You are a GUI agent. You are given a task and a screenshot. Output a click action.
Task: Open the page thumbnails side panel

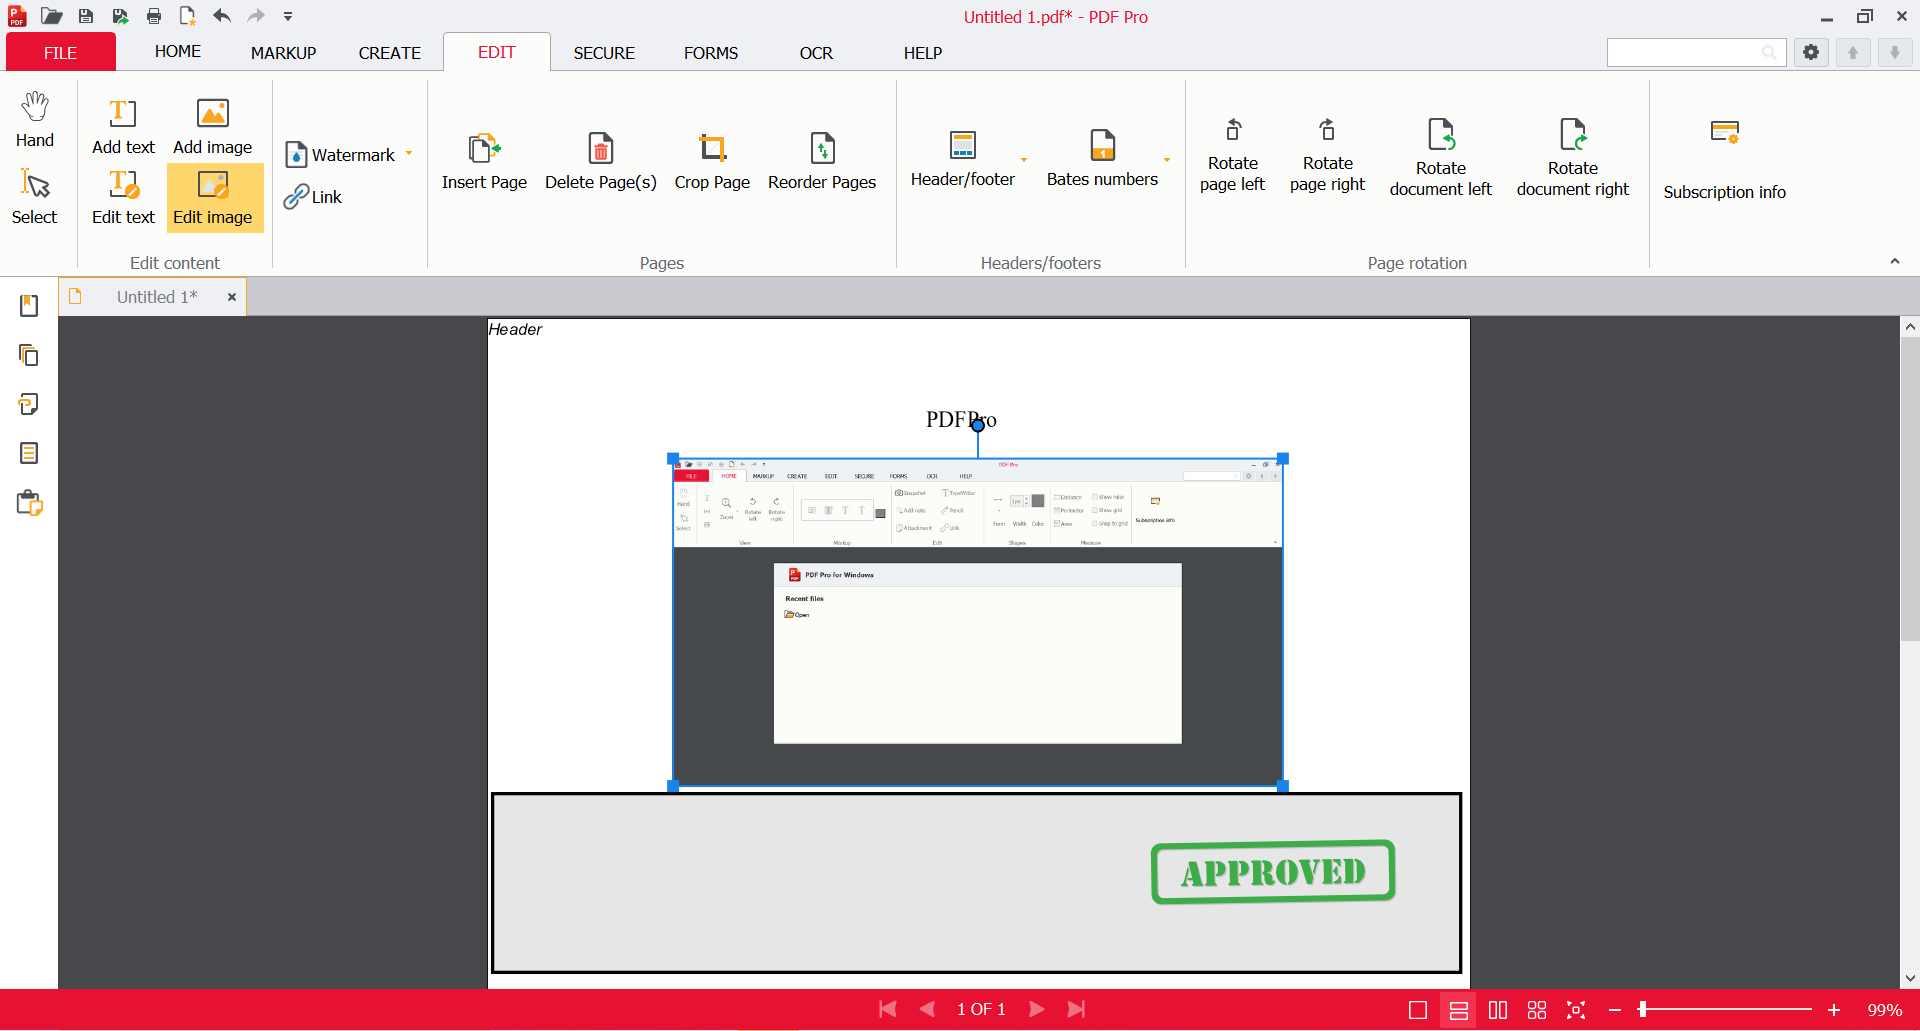[29, 355]
